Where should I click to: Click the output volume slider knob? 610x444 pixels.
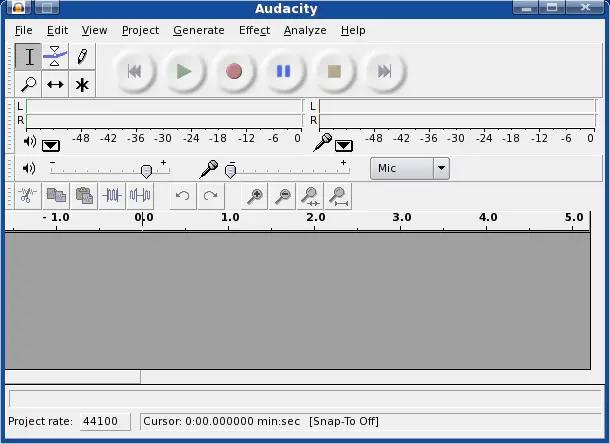click(147, 170)
